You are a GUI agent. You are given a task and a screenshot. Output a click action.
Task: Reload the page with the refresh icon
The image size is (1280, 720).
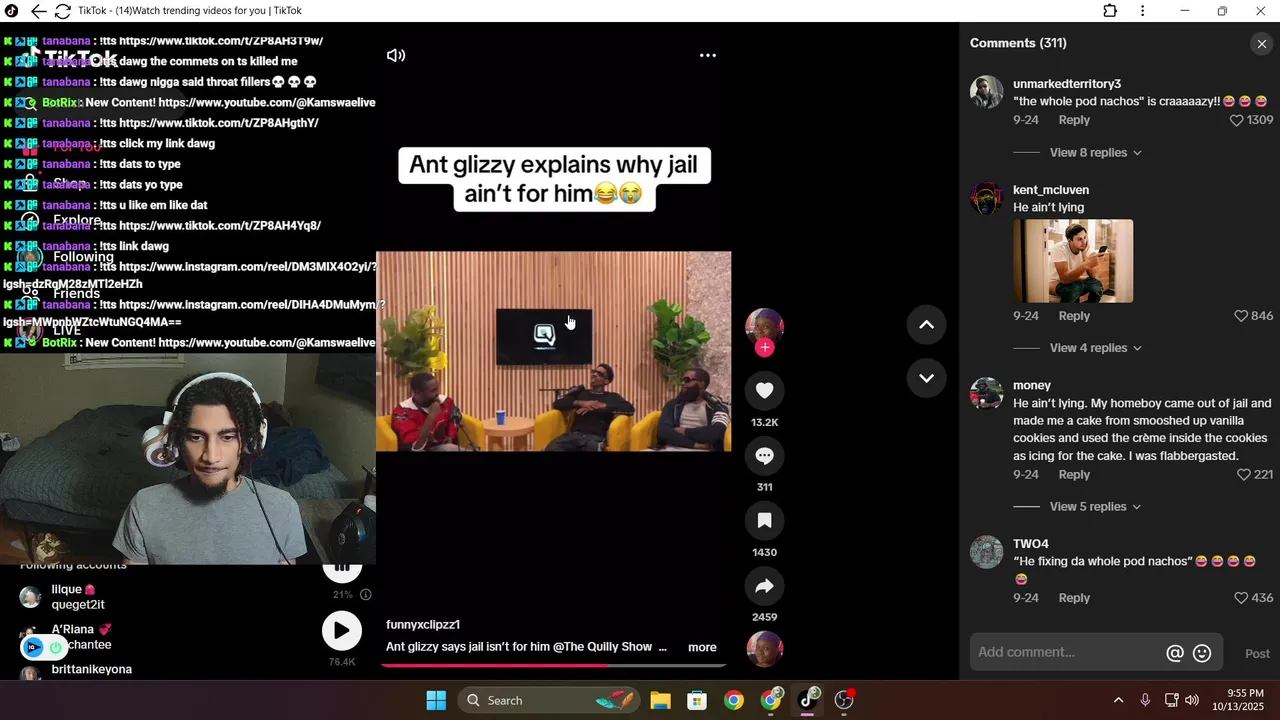tap(63, 11)
